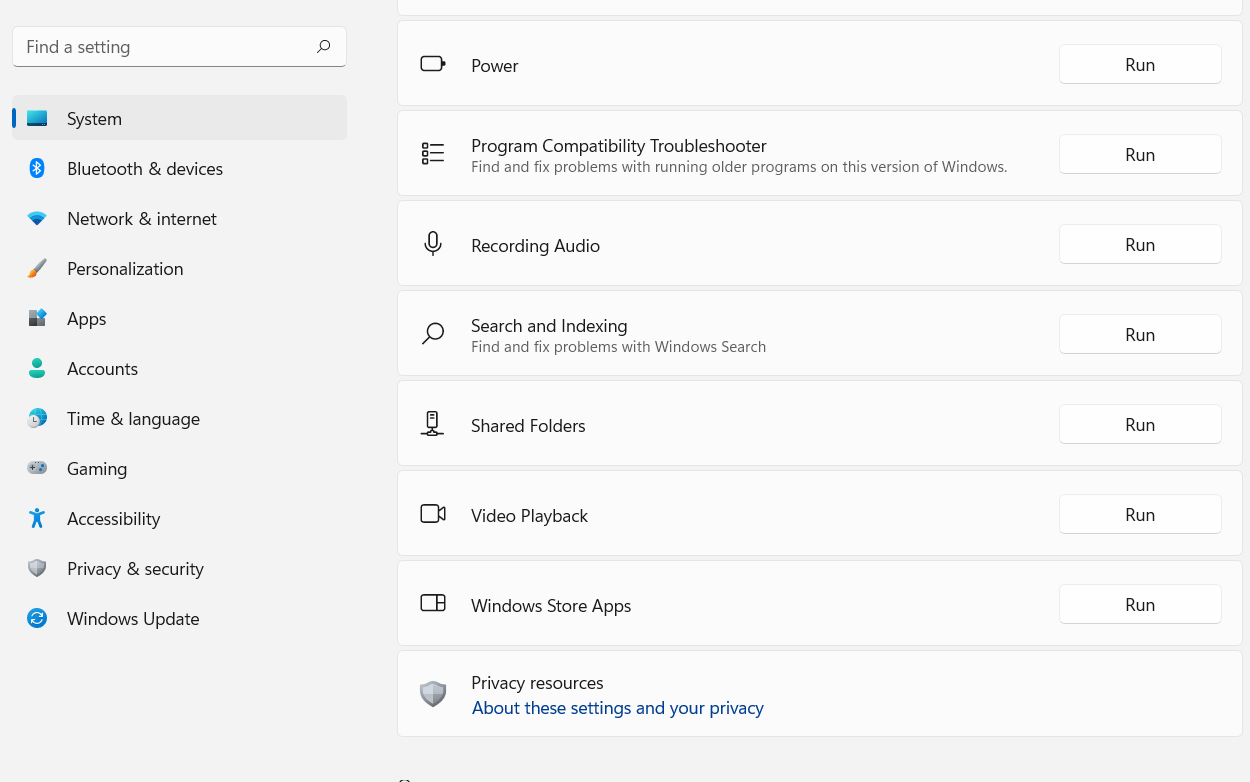The width and height of the screenshot is (1250, 782).
Task: Click the Recording Audio microphone icon
Action: tap(433, 243)
